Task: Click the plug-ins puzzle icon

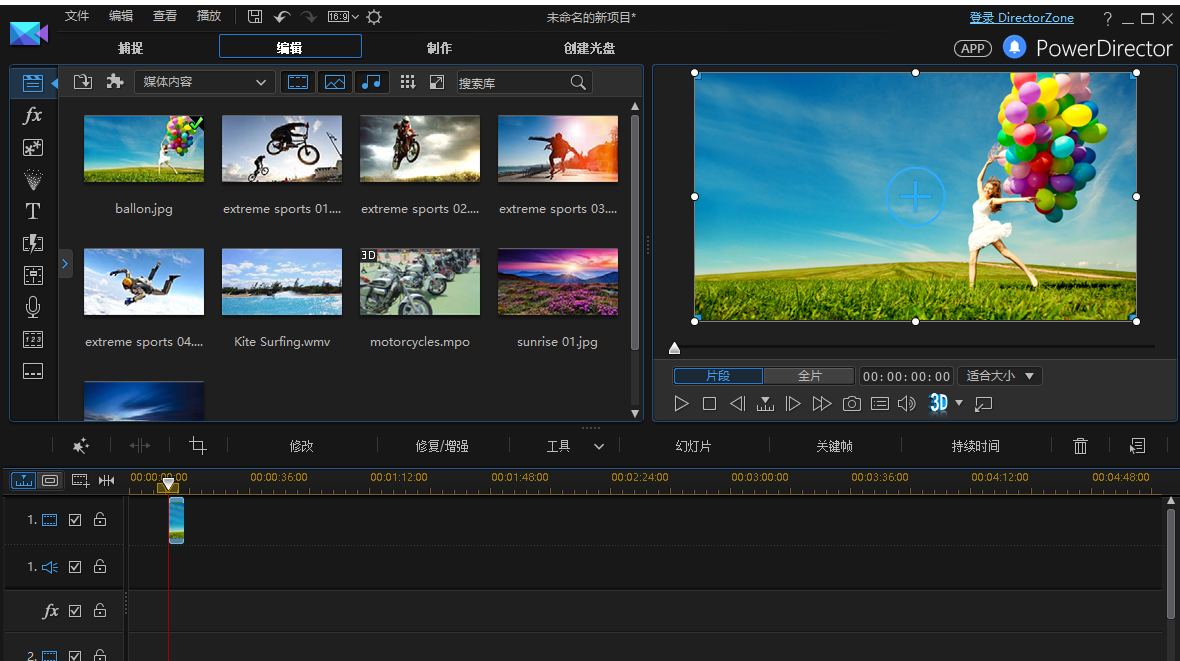Action: tap(114, 82)
